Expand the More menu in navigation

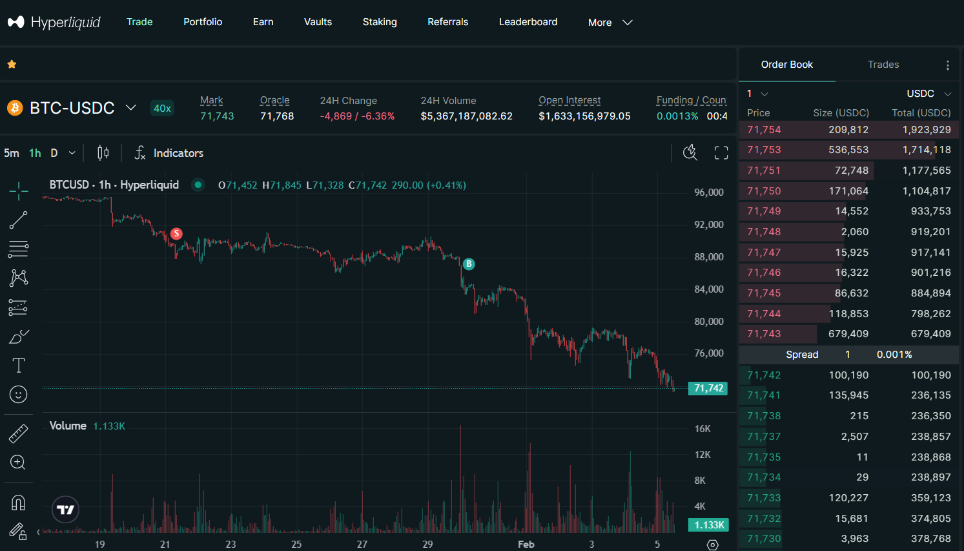(x=610, y=22)
